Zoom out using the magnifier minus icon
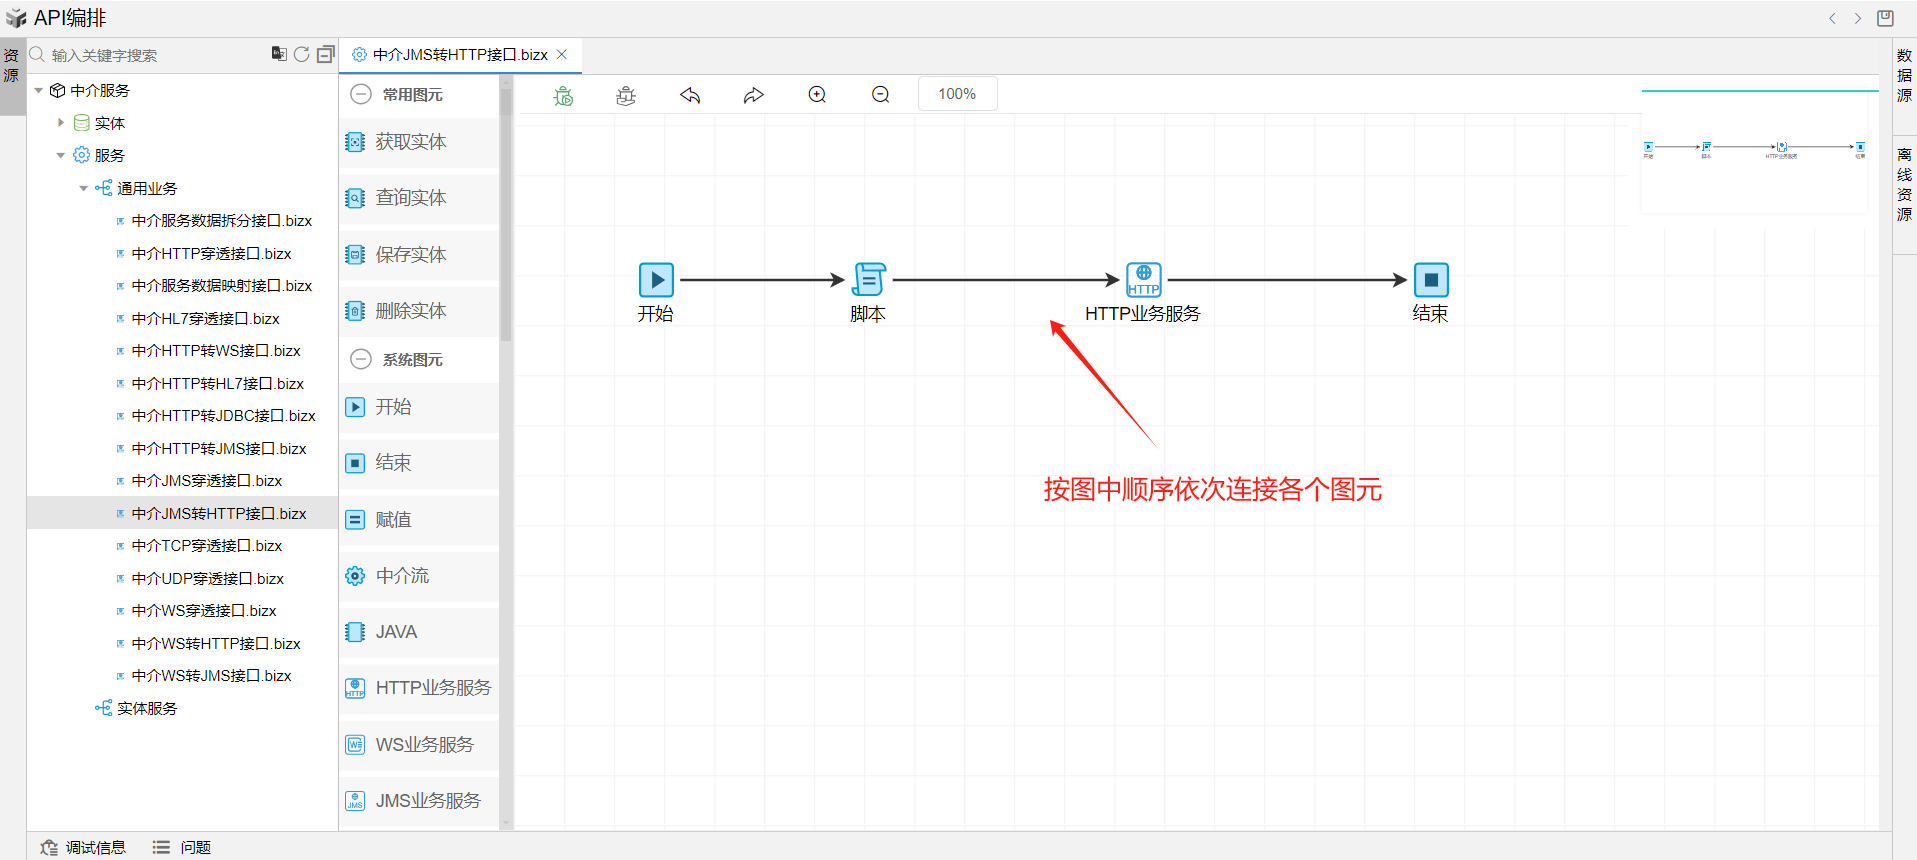Screen dimensions: 1917x860 pyautogui.click(x=880, y=95)
